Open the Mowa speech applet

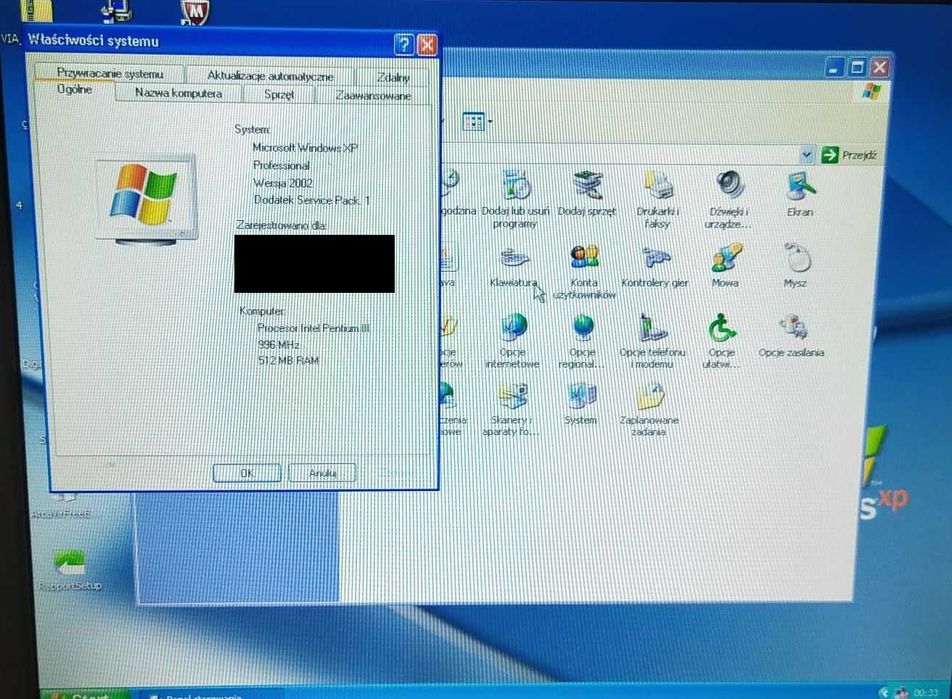pyautogui.click(x=726, y=265)
